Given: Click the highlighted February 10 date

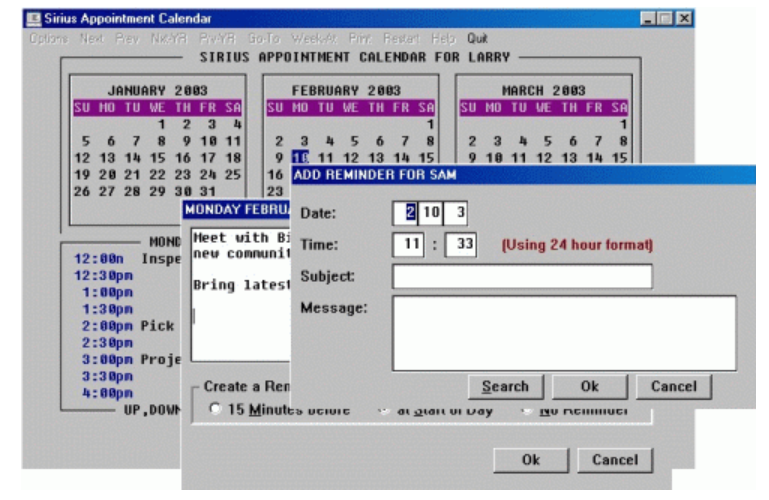Looking at the screenshot, I should (x=300, y=158).
